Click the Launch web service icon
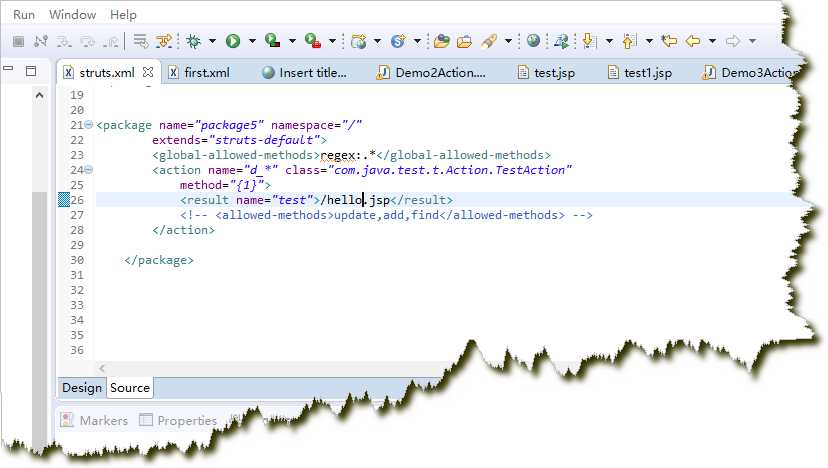828x468 pixels. pos(561,41)
